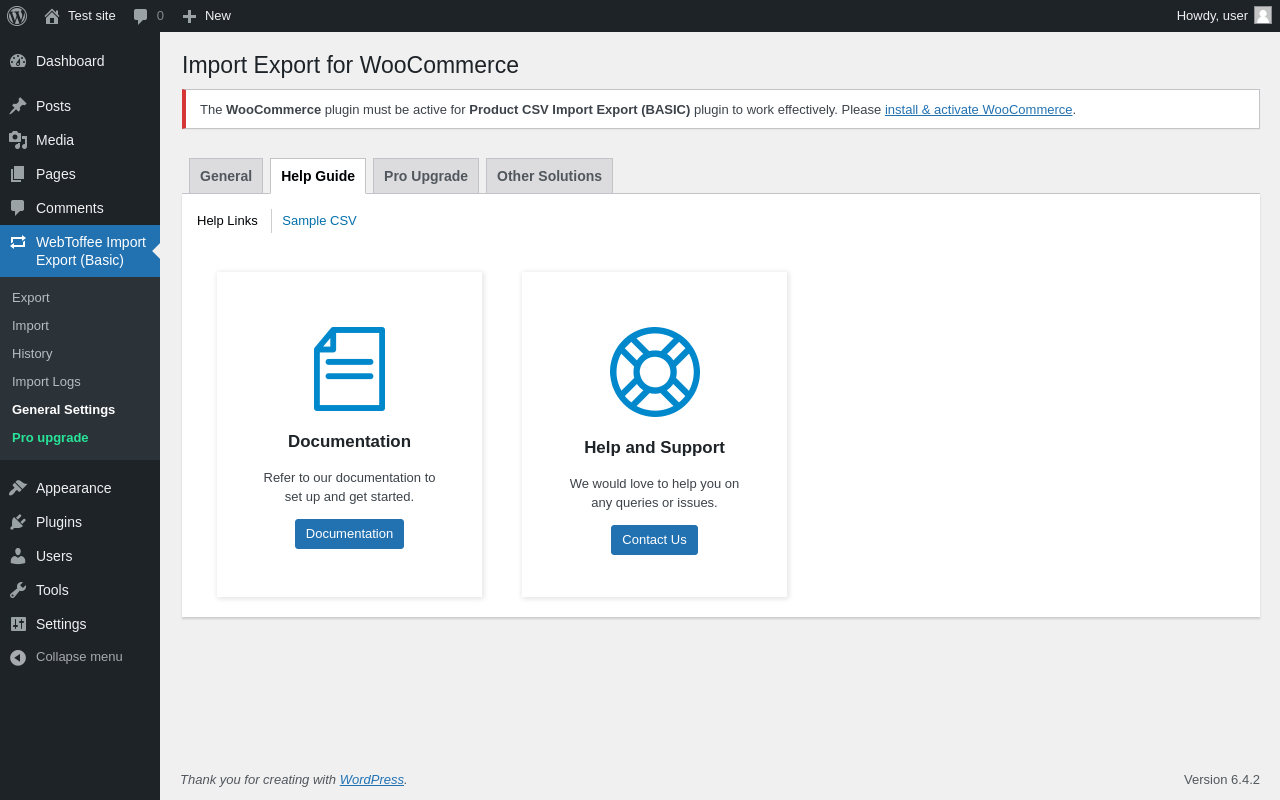Viewport: 1280px width, 800px height.
Task: Click the Help and Support lifebuoy icon
Action: click(655, 372)
